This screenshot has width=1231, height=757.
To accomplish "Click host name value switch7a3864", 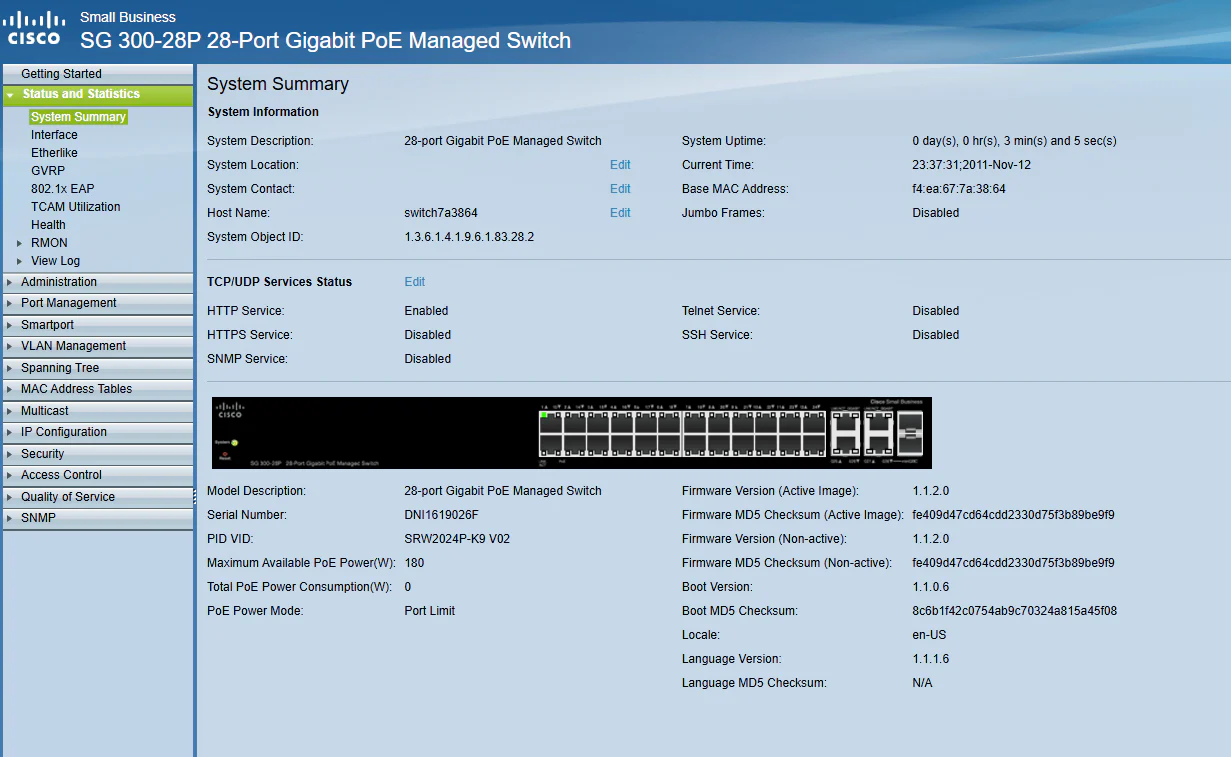I will (x=441, y=213).
